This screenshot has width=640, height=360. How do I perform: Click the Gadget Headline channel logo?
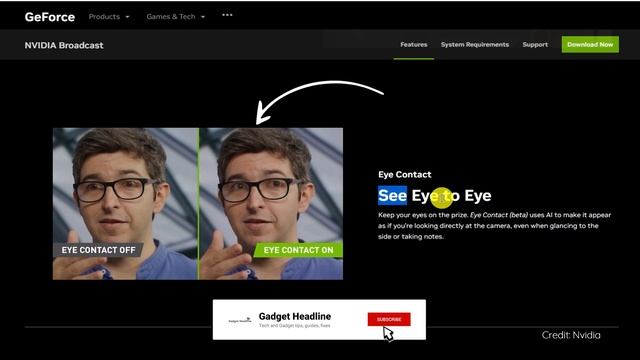pyautogui.click(x=240, y=320)
